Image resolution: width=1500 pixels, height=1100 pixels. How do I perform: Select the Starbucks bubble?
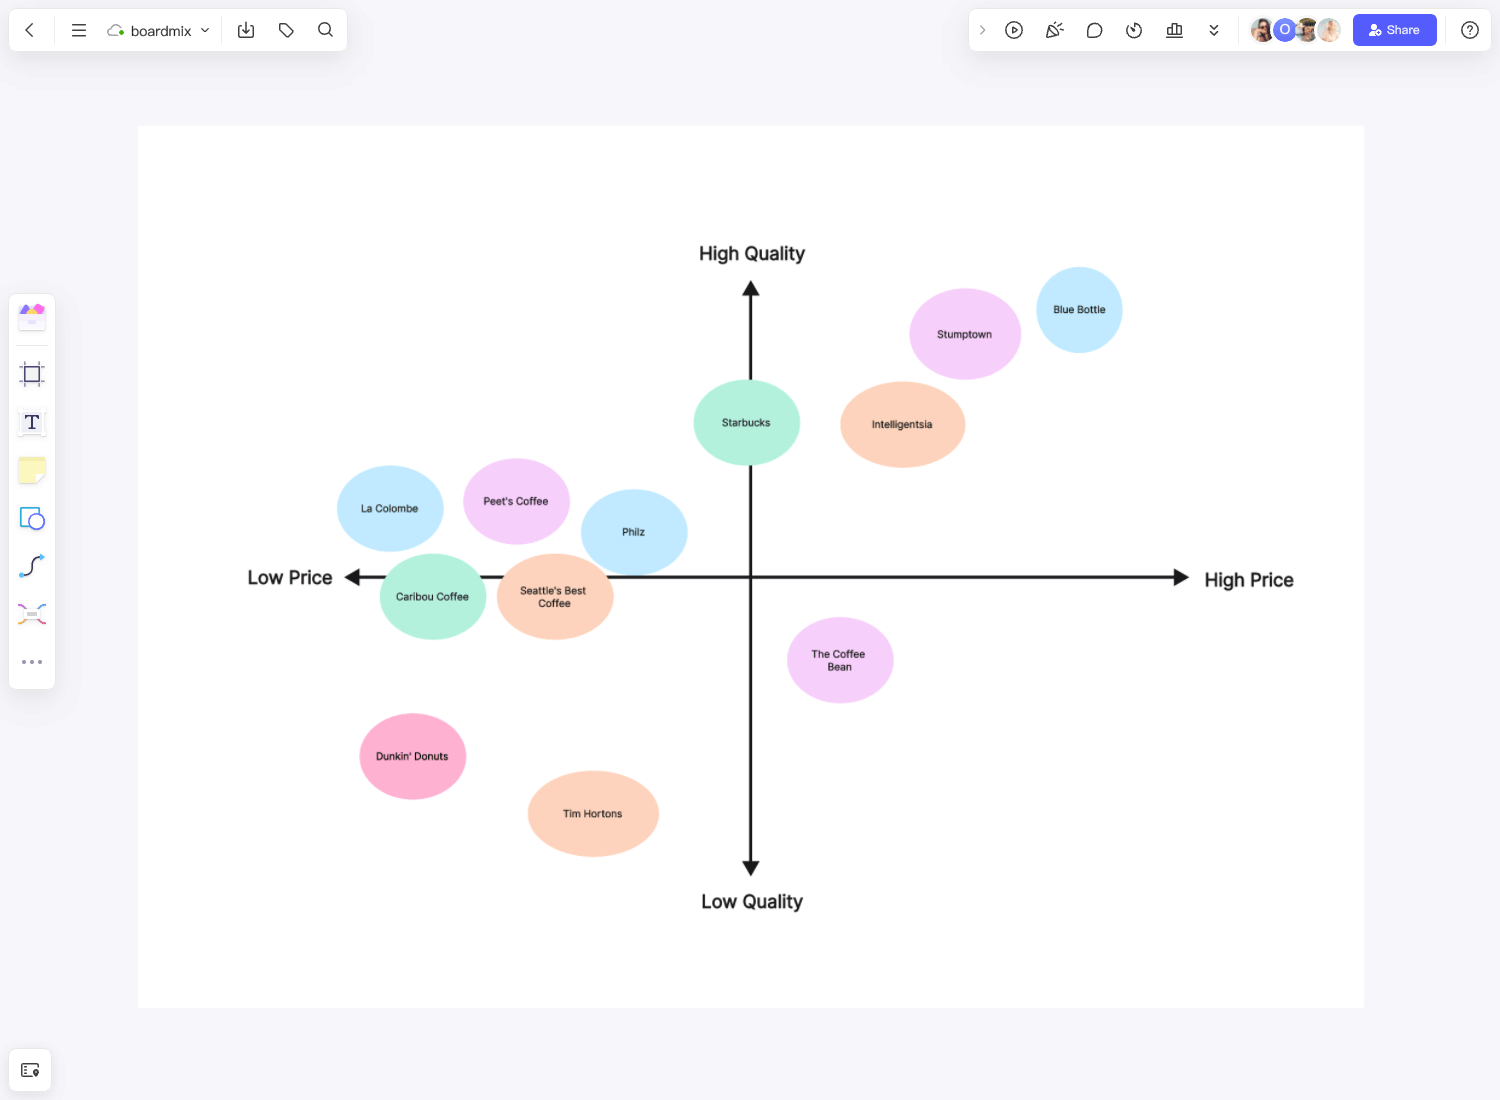coord(746,423)
